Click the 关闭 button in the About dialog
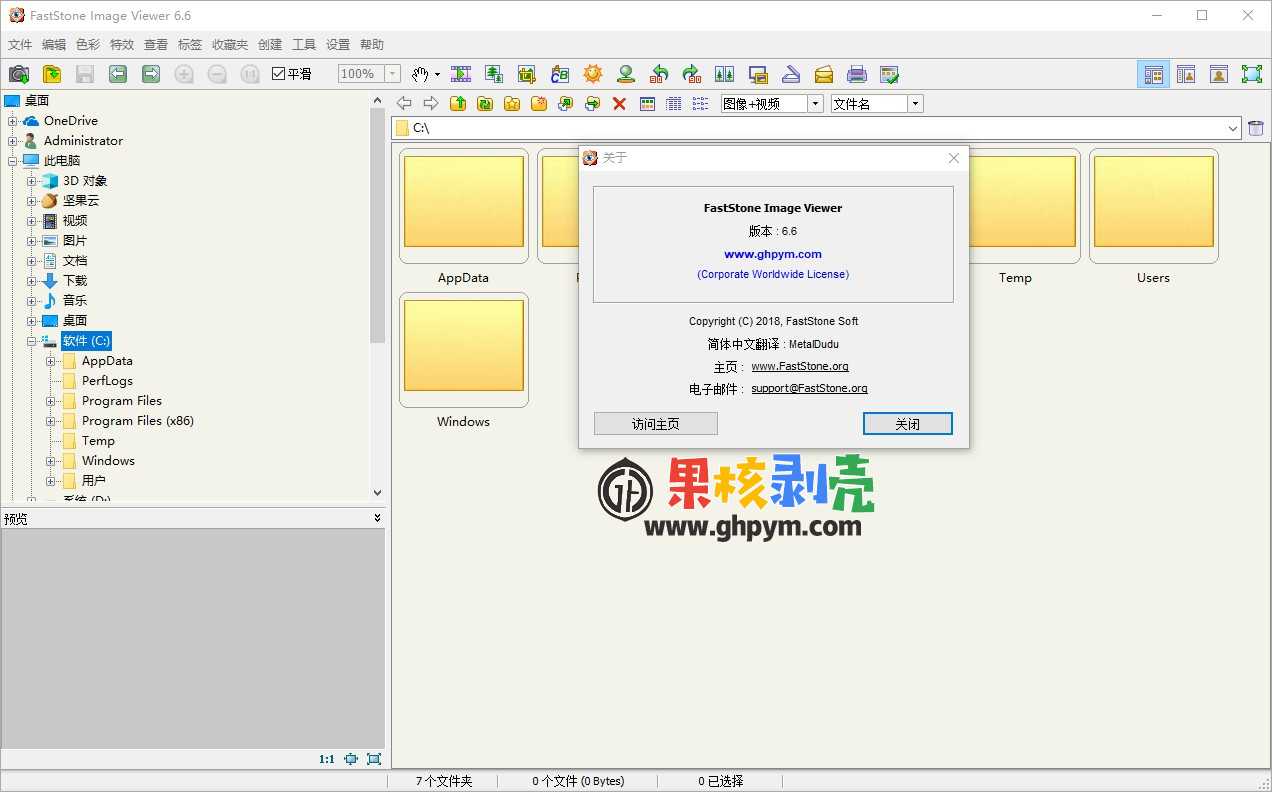Screen dimensions: 1272x792 [908, 424]
